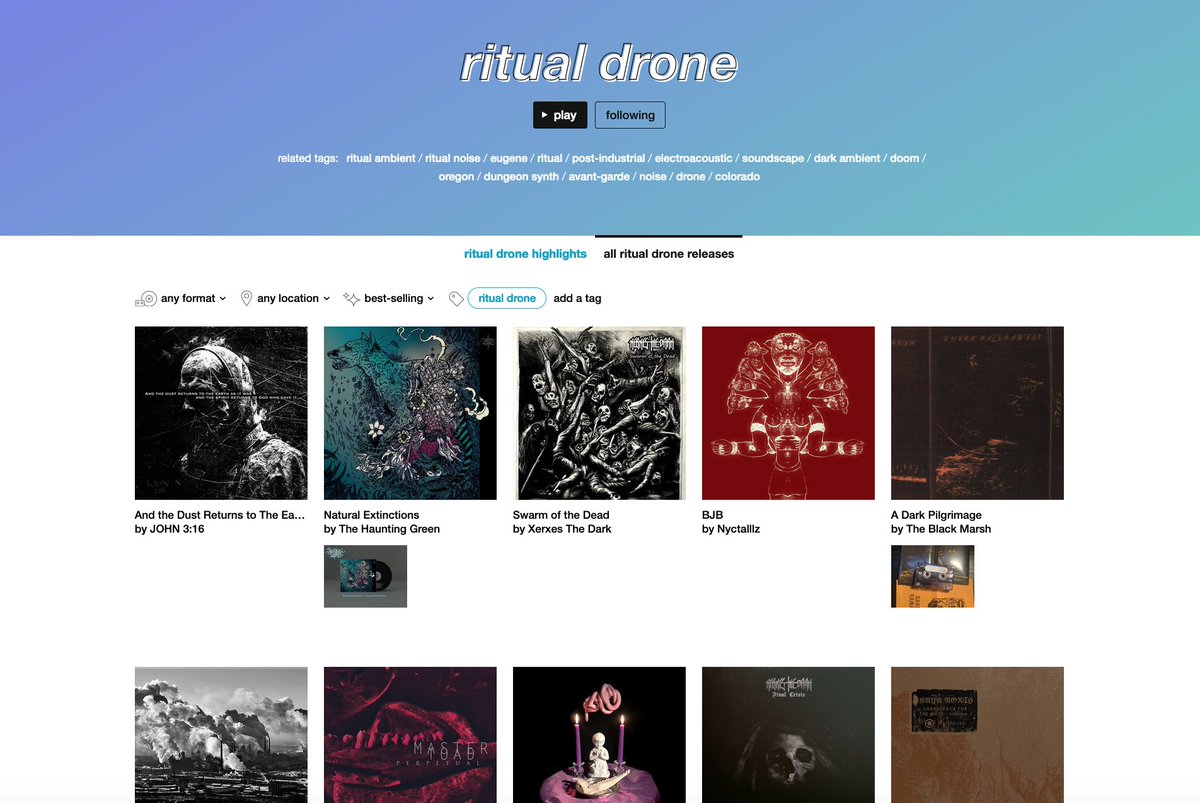Click the 'by JOHN 3:16' artist text

point(169,529)
